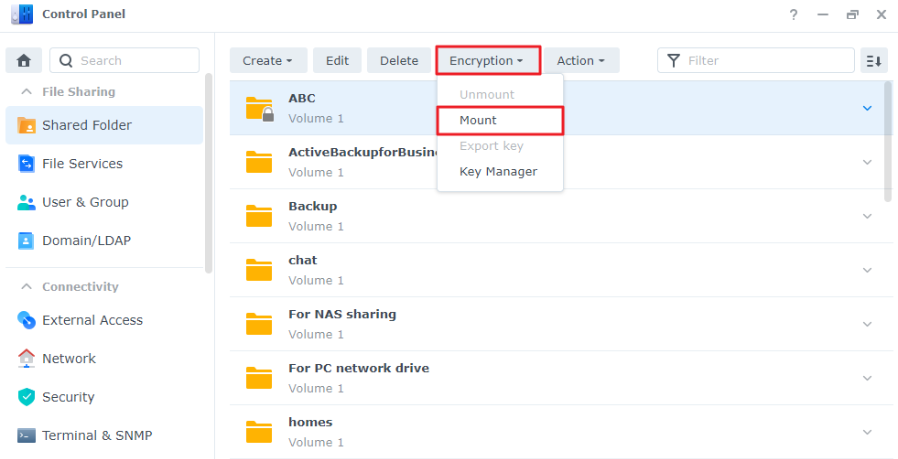Image resolution: width=898 pixels, height=459 pixels.
Task: Go to Domain/LDAP settings
Action: 104,241
